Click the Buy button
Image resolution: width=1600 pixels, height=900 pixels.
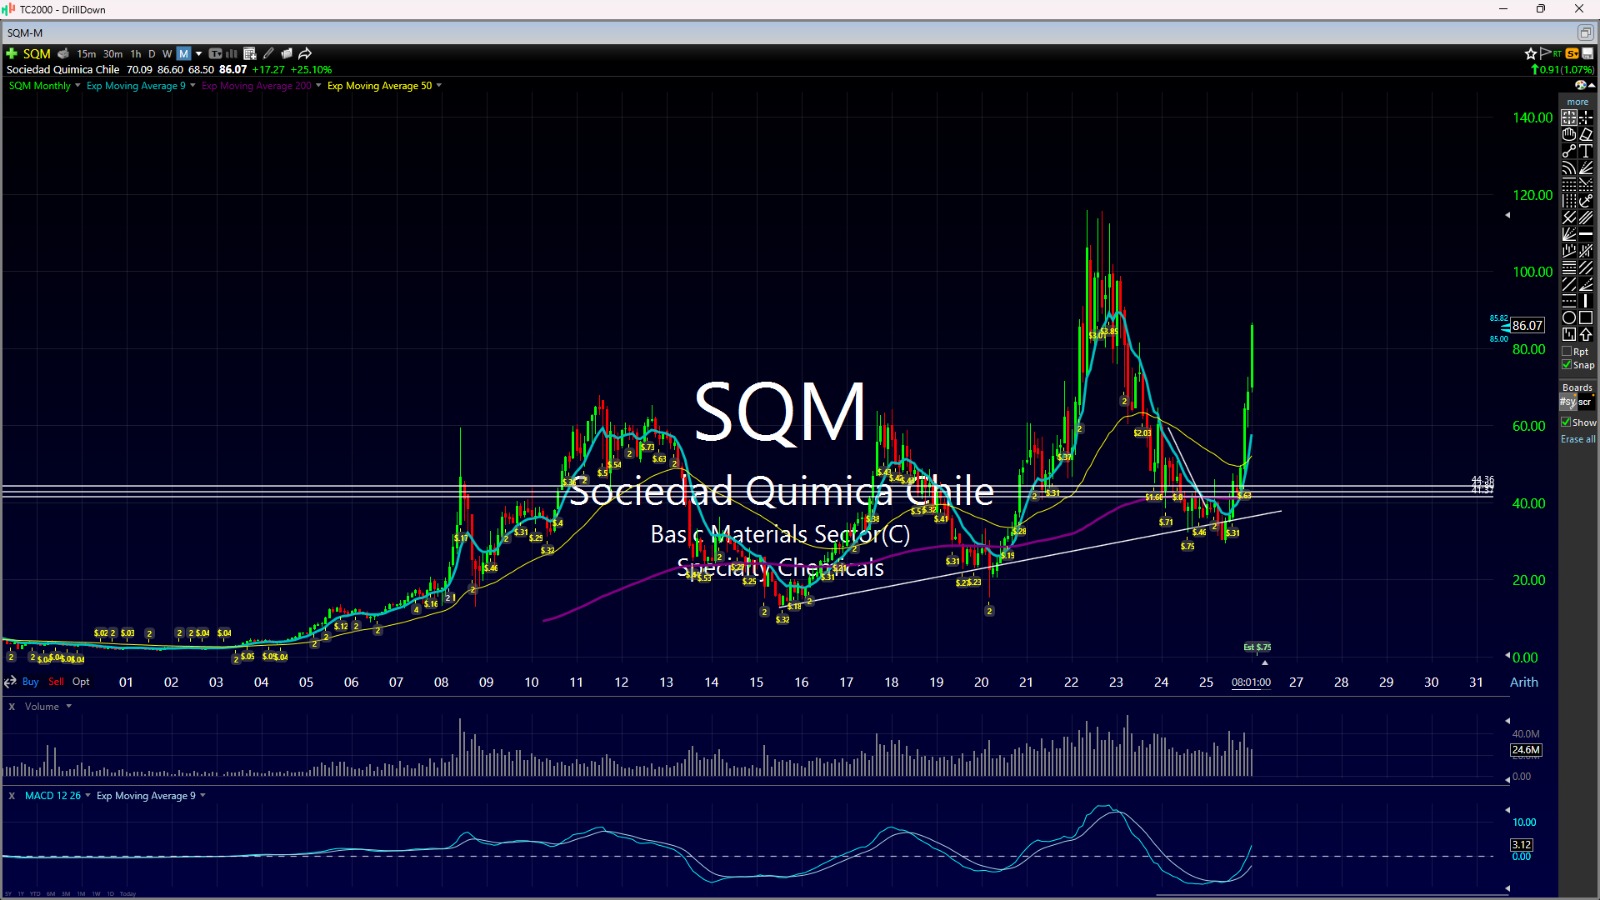click(x=30, y=682)
